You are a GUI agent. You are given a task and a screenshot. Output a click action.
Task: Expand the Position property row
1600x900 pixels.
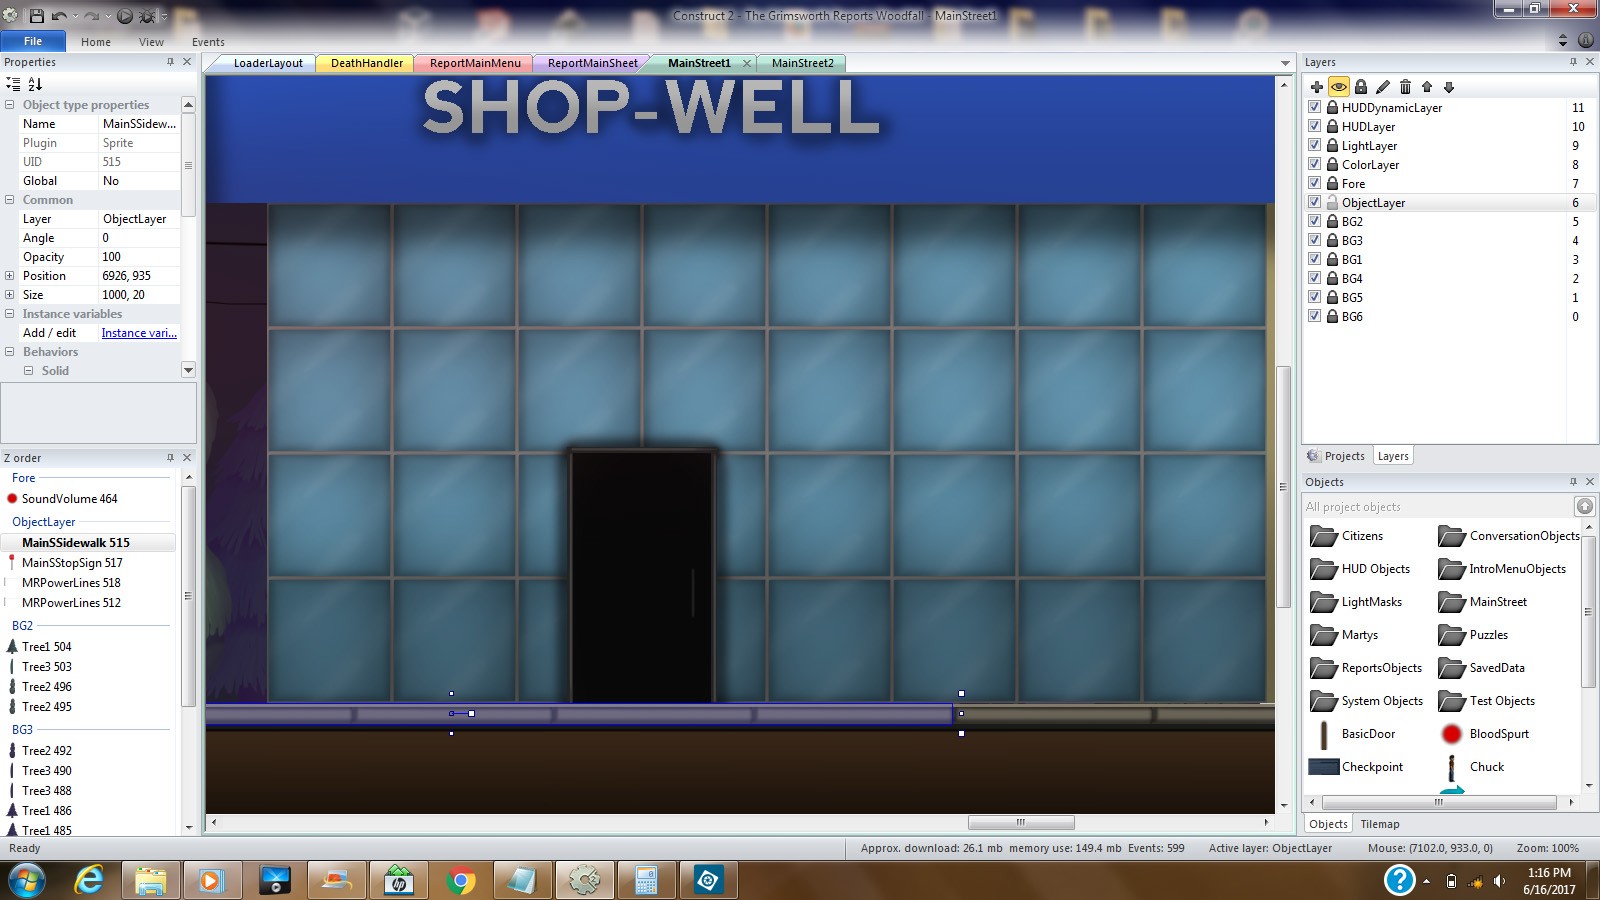click(x=10, y=276)
